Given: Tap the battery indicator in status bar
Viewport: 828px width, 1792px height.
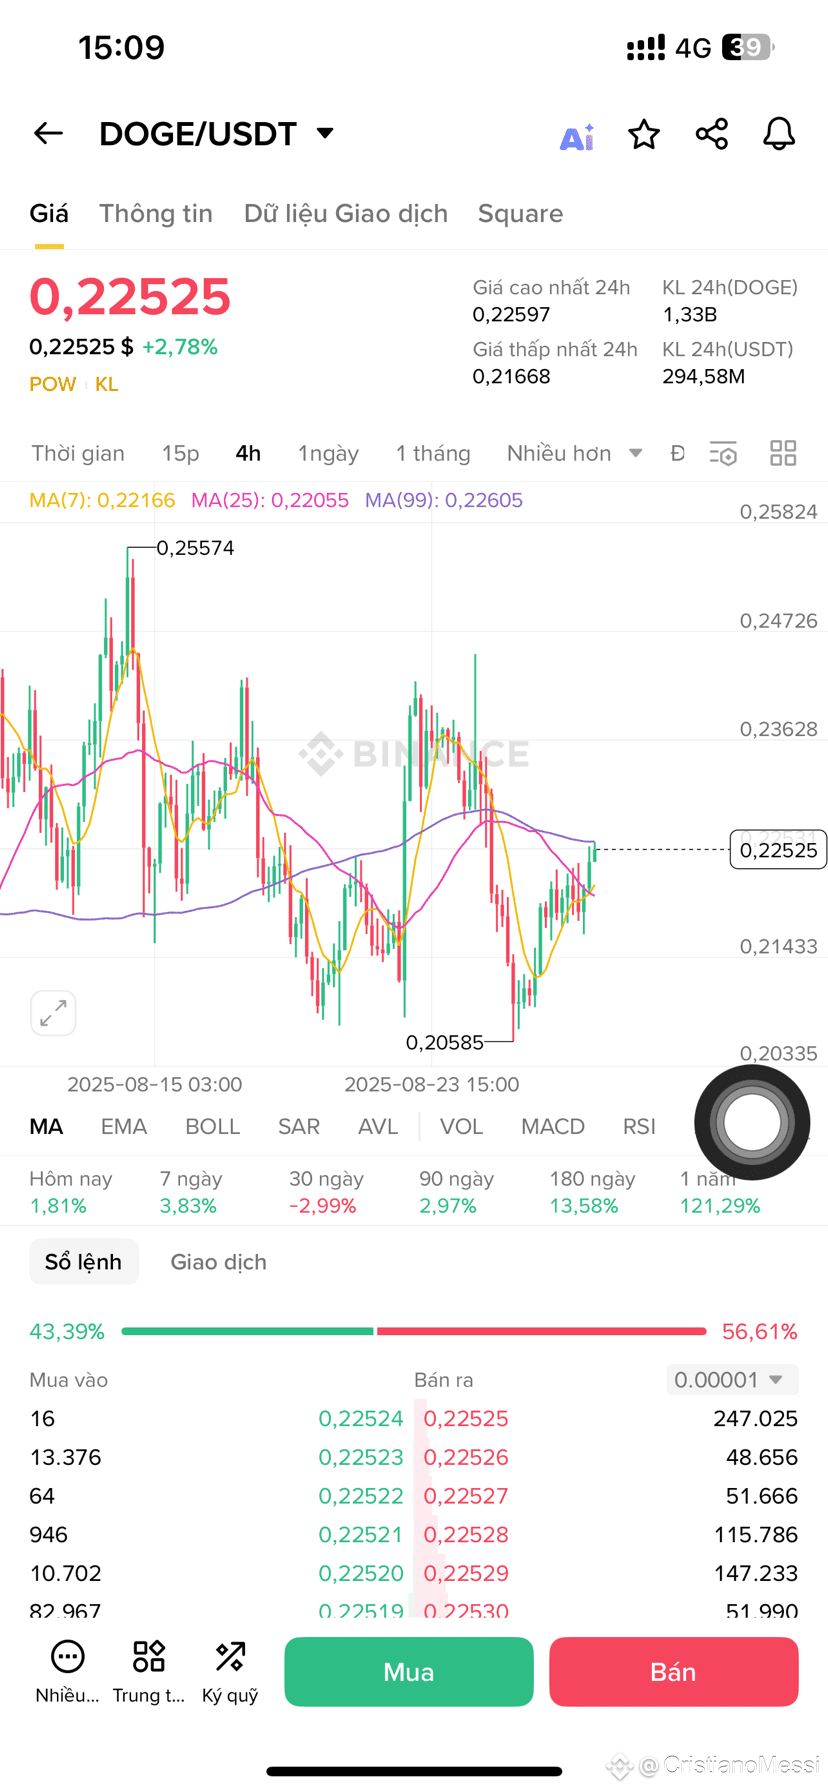Looking at the screenshot, I should coord(747,47).
